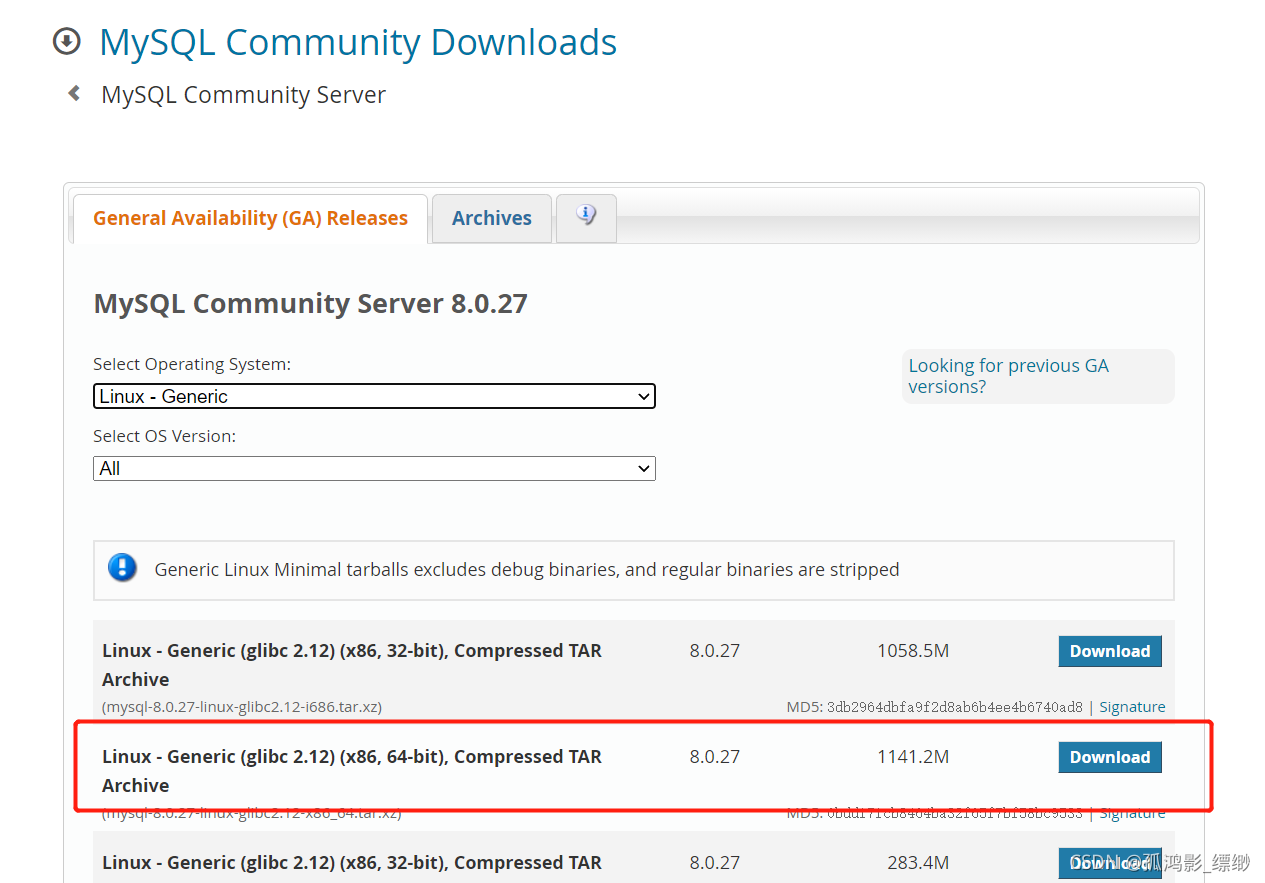Screen dimensions: 1265x883
Task: Open the Signature link for the x86_64 tarball
Action: pyautogui.click(x=1132, y=812)
